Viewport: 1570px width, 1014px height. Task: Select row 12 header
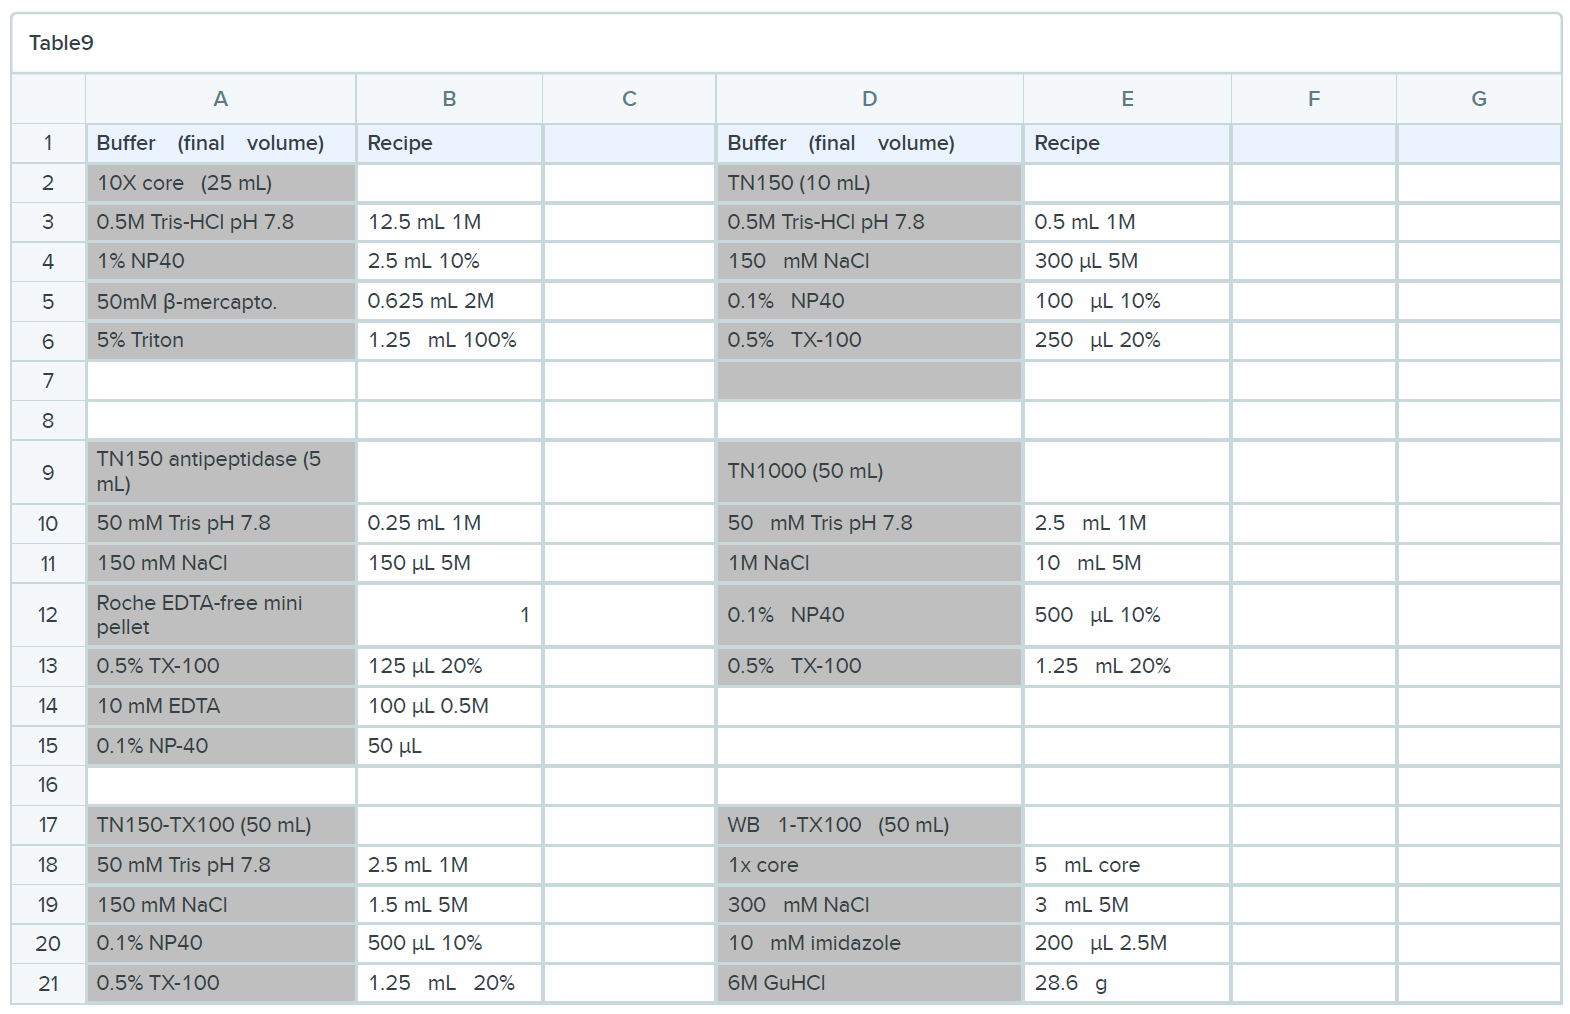(x=48, y=615)
